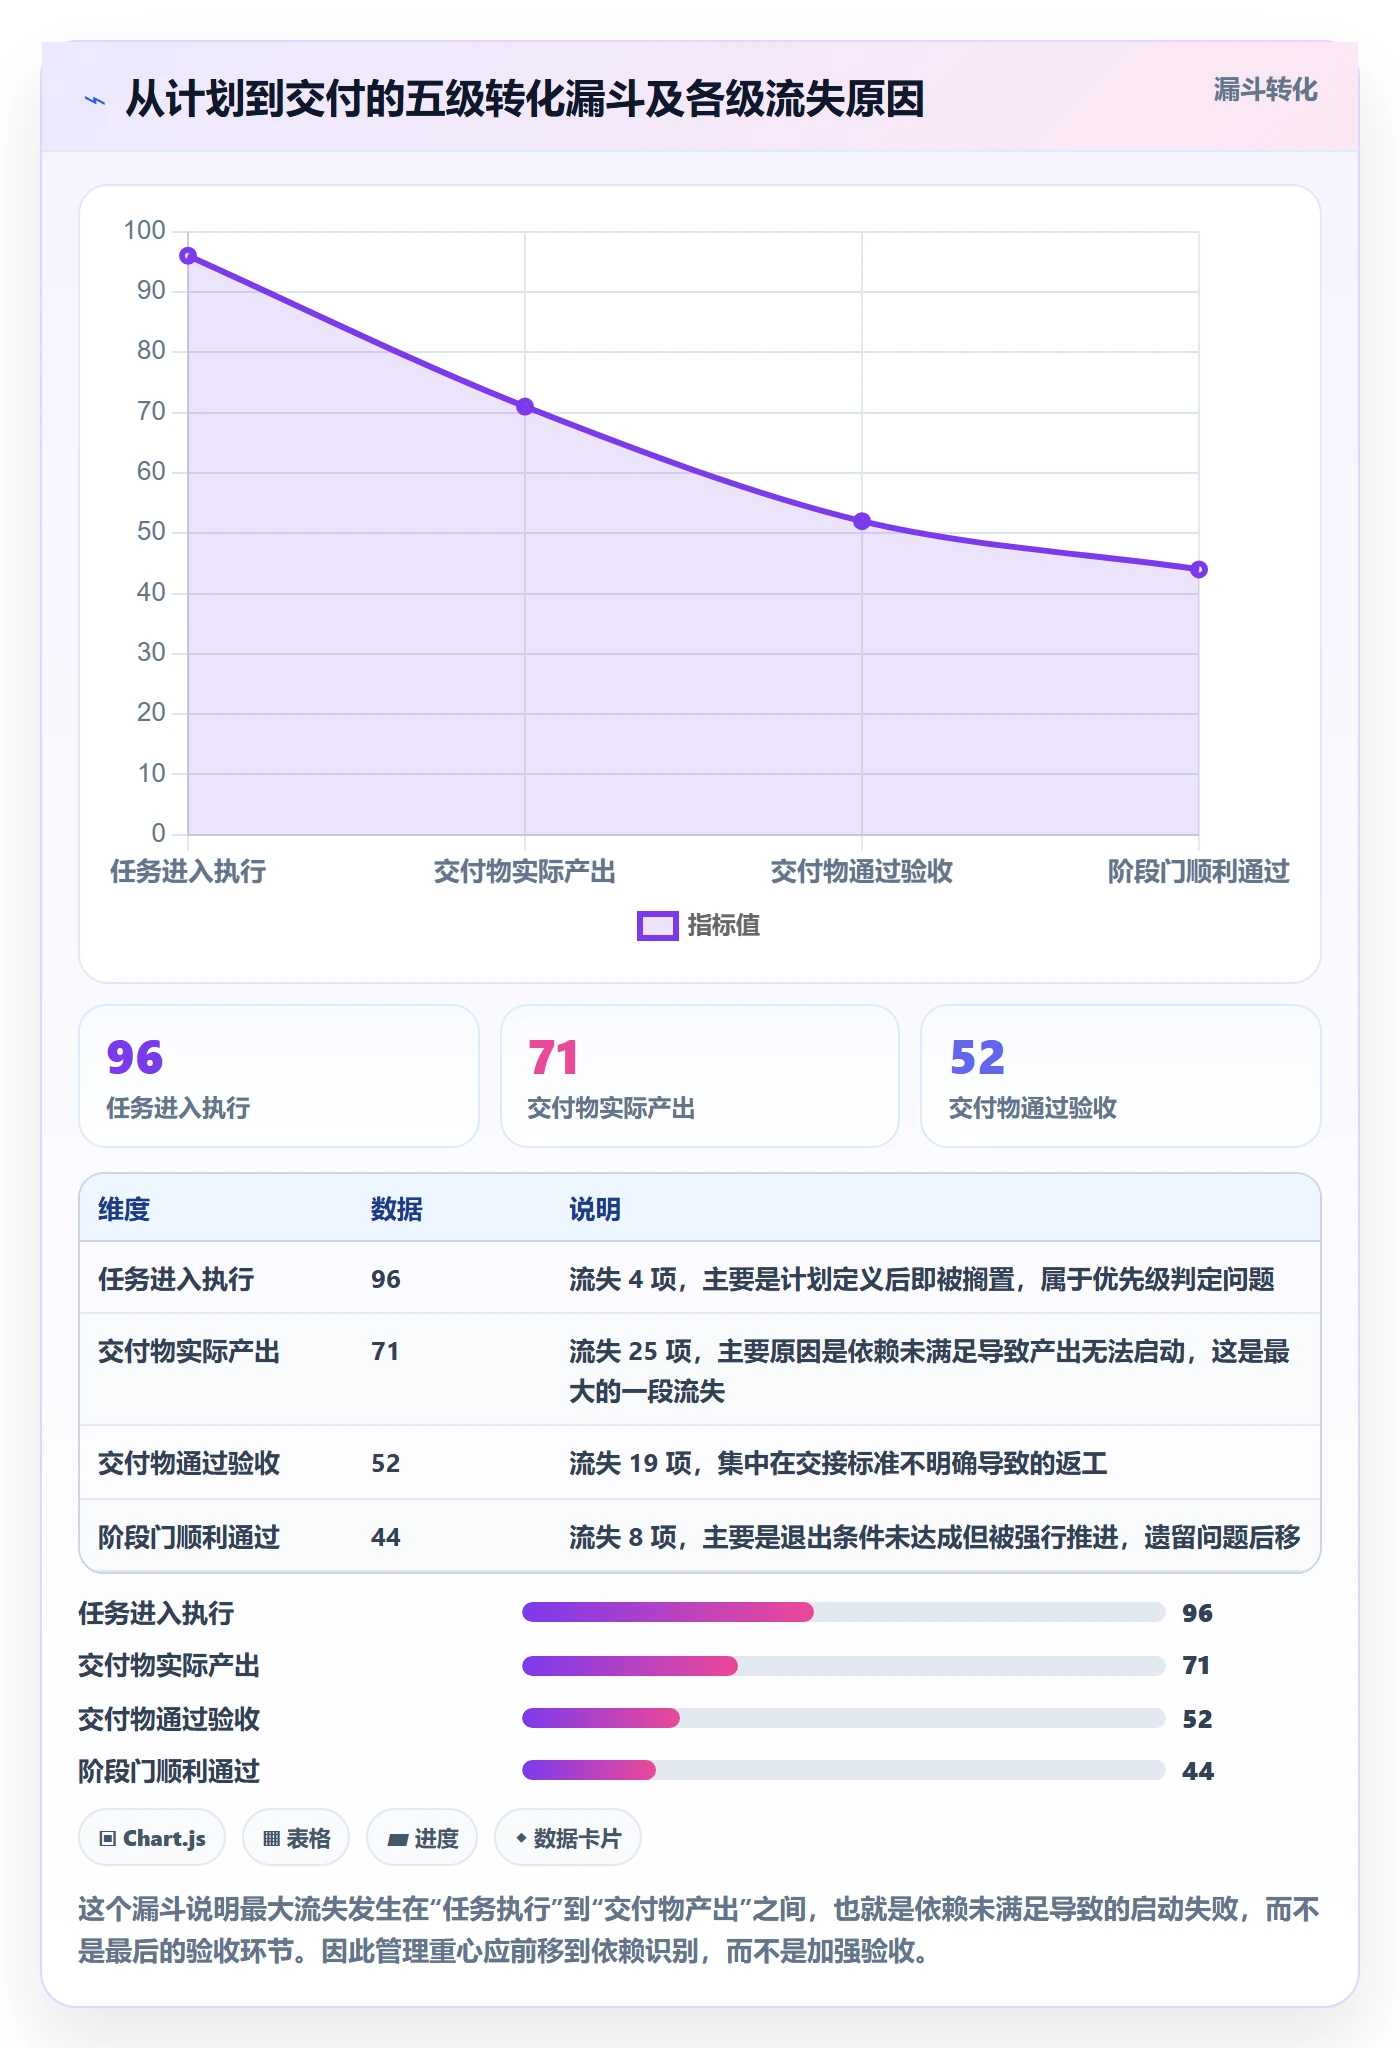This screenshot has width=1400, height=2048.
Task: Select the chart data point at 96
Action: pos(188,256)
